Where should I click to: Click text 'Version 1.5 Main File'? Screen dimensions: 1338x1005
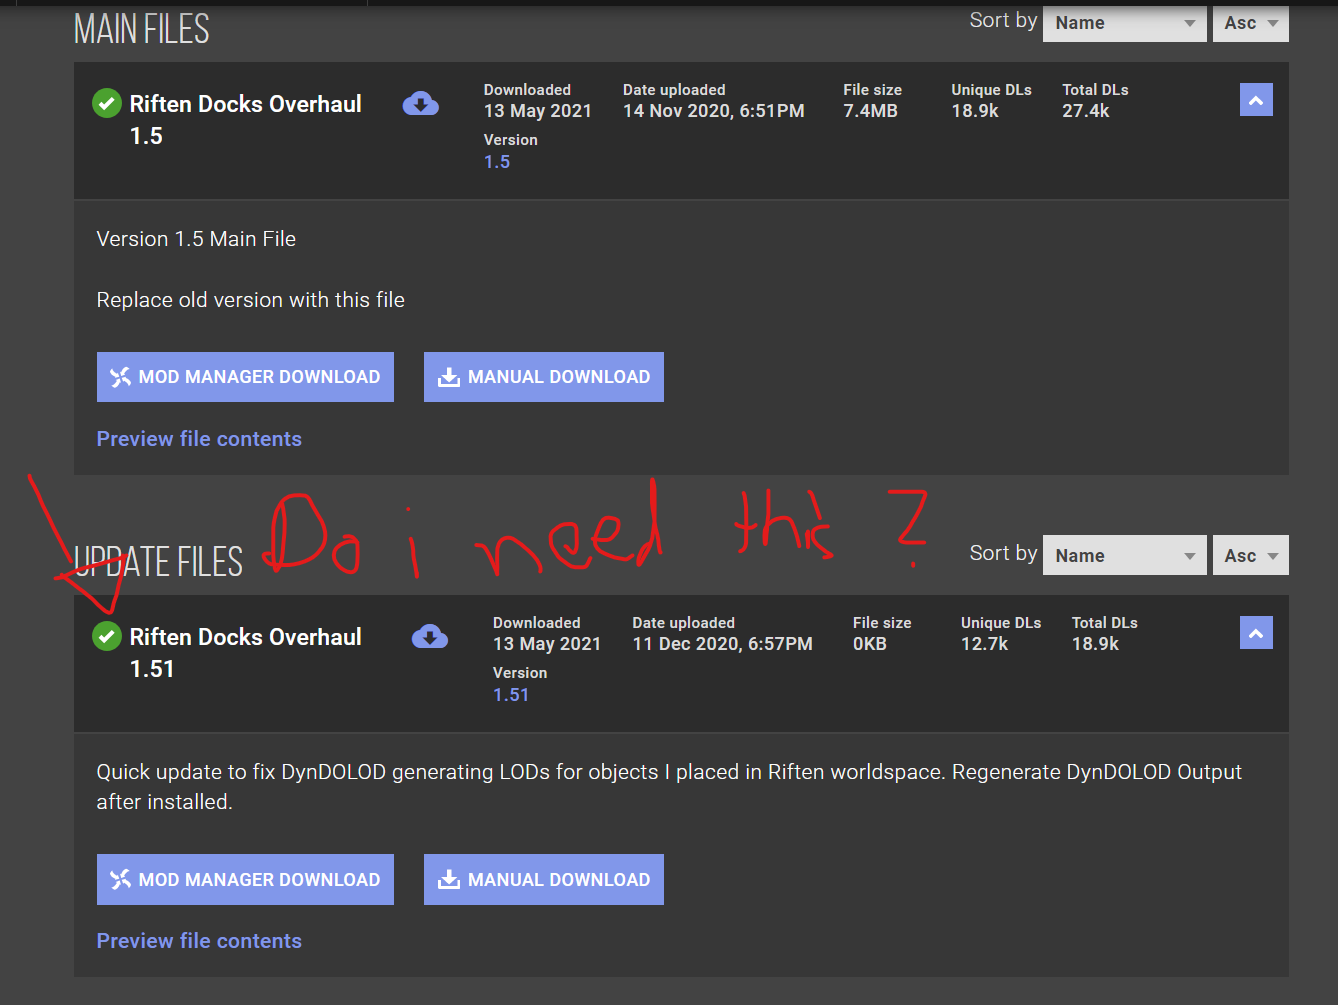coord(196,239)
